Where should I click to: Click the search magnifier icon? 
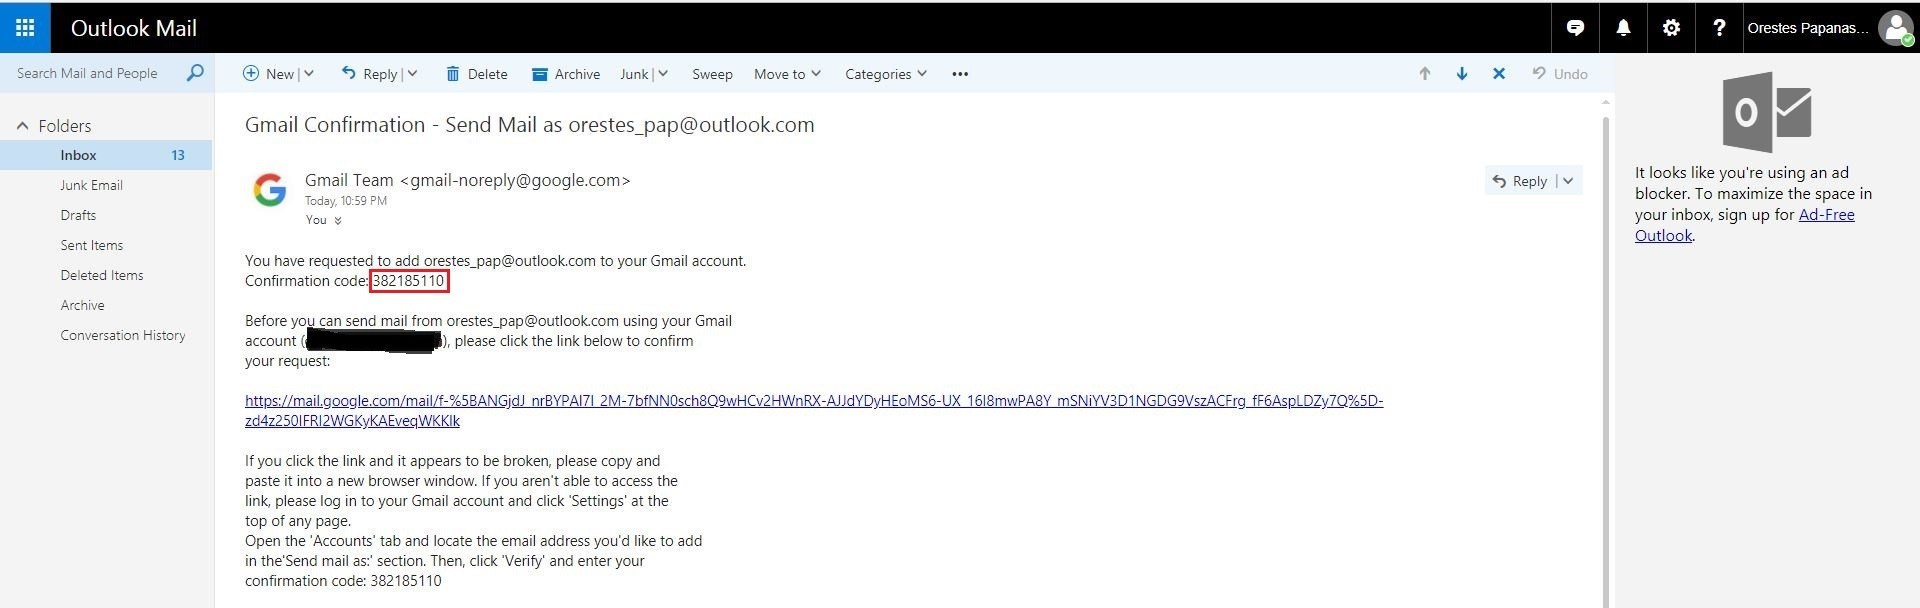[195, 73]
